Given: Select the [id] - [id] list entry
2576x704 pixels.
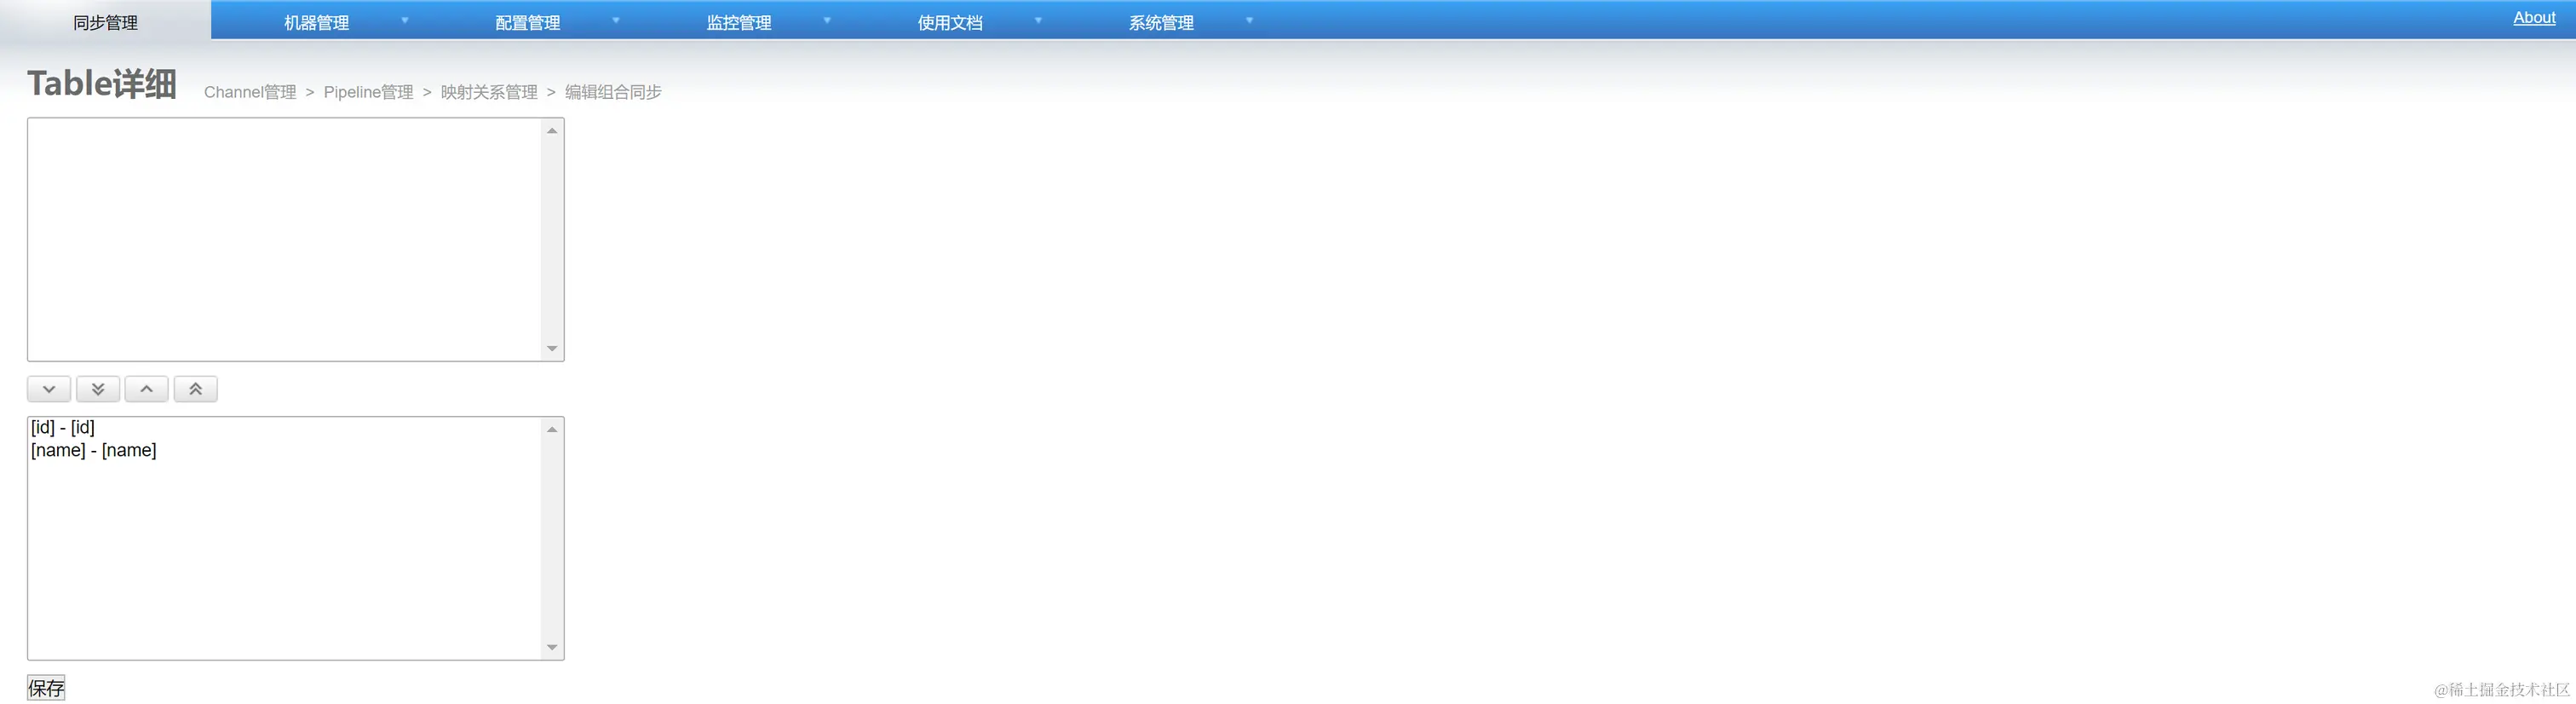Looking at the screenshot, I should [284, 427].
